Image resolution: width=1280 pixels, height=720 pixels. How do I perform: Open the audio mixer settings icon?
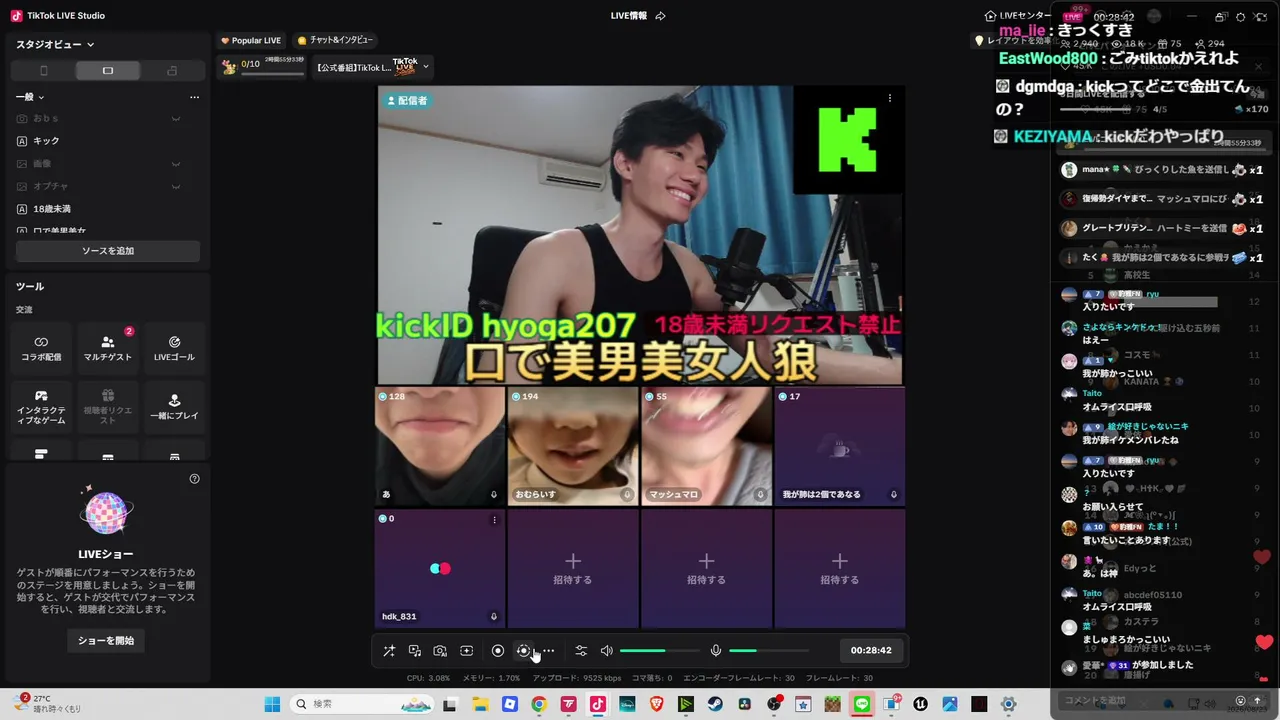pyautogui.click(x=581, y=651)
